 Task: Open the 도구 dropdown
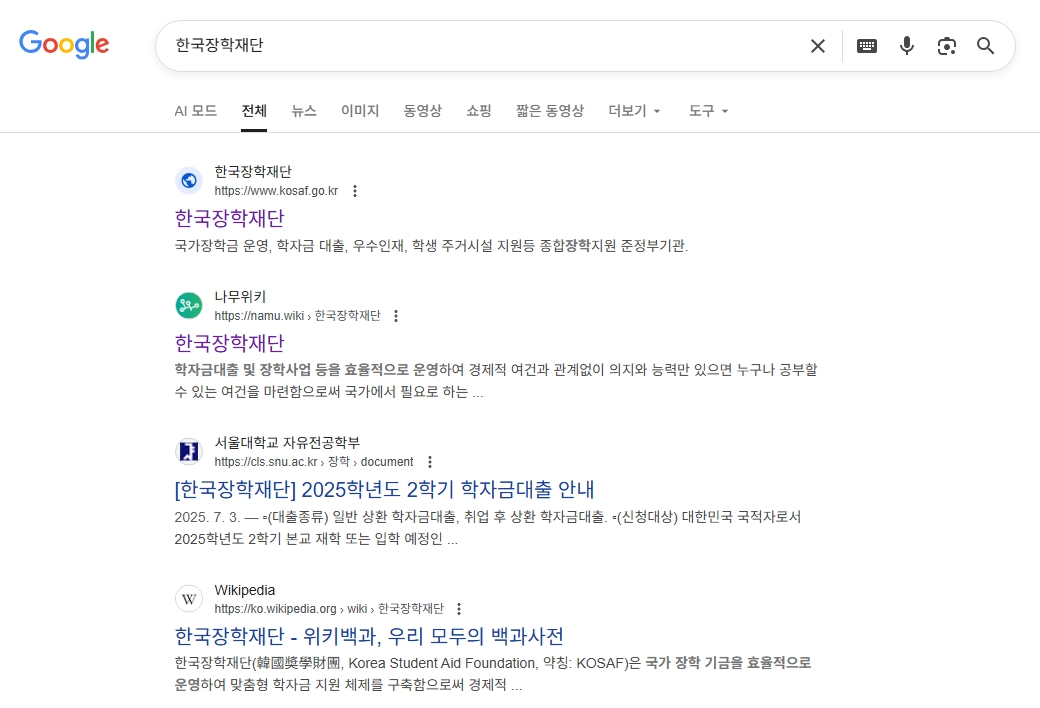point(707,111)
